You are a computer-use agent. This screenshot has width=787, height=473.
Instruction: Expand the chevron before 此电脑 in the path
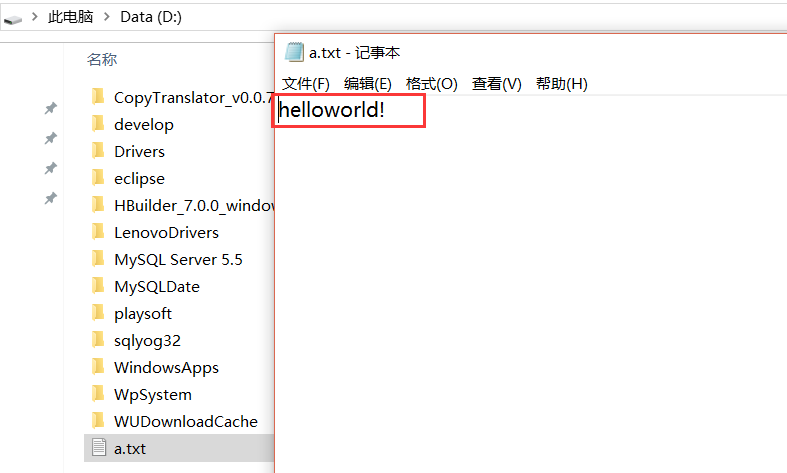(x=35, y=18)
